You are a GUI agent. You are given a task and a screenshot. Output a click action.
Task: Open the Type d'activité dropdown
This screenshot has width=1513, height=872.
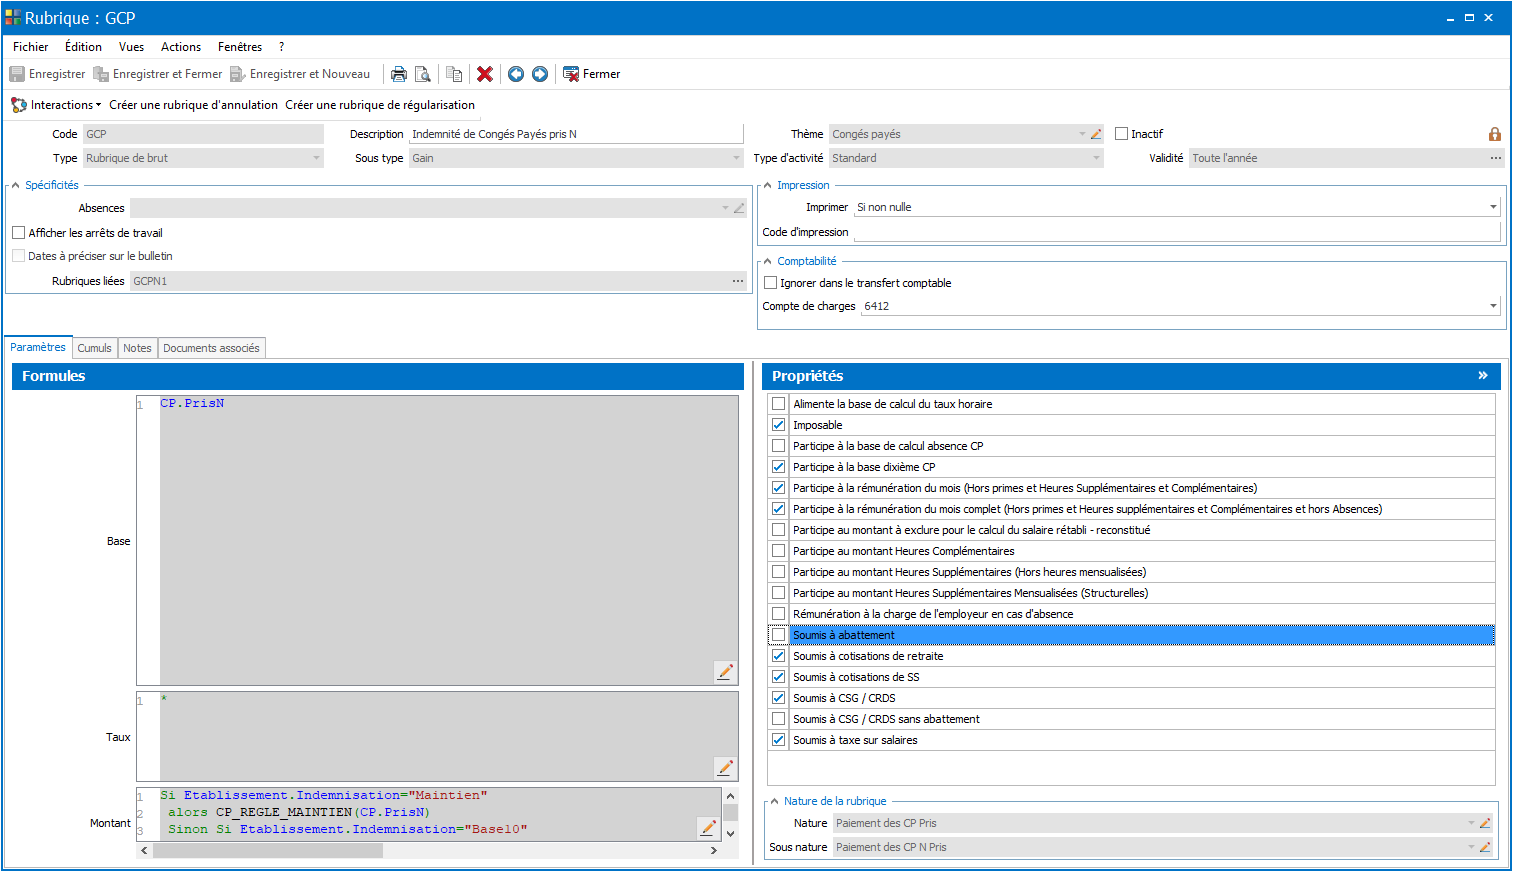coord(1096,158)
